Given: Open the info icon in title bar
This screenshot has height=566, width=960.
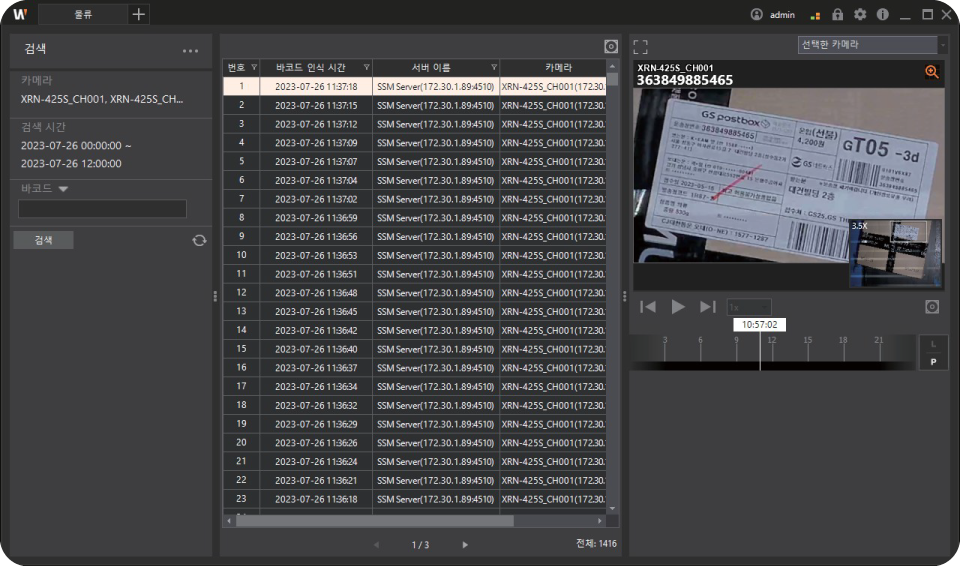Looking at the screenshot, I should tap(882, 15).
